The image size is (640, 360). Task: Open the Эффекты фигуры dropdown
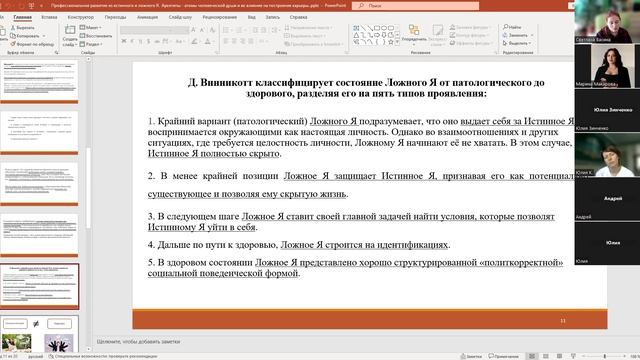click(471, 43)
